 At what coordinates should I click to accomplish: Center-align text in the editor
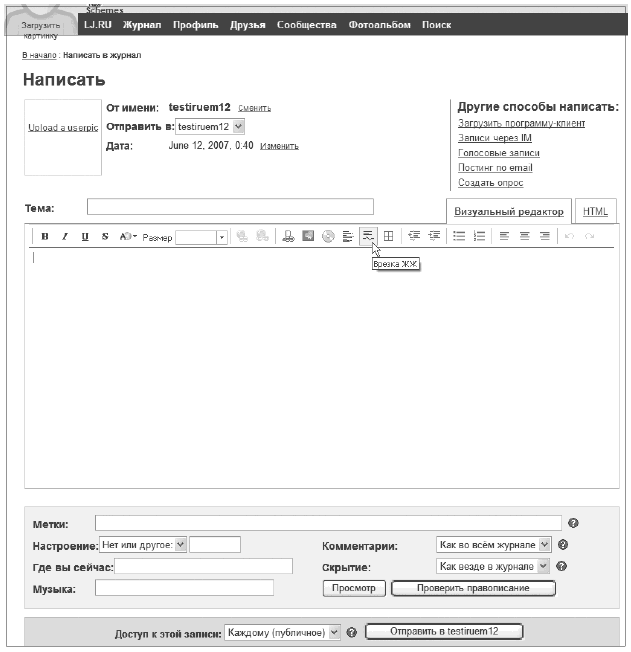coord(524,236)
